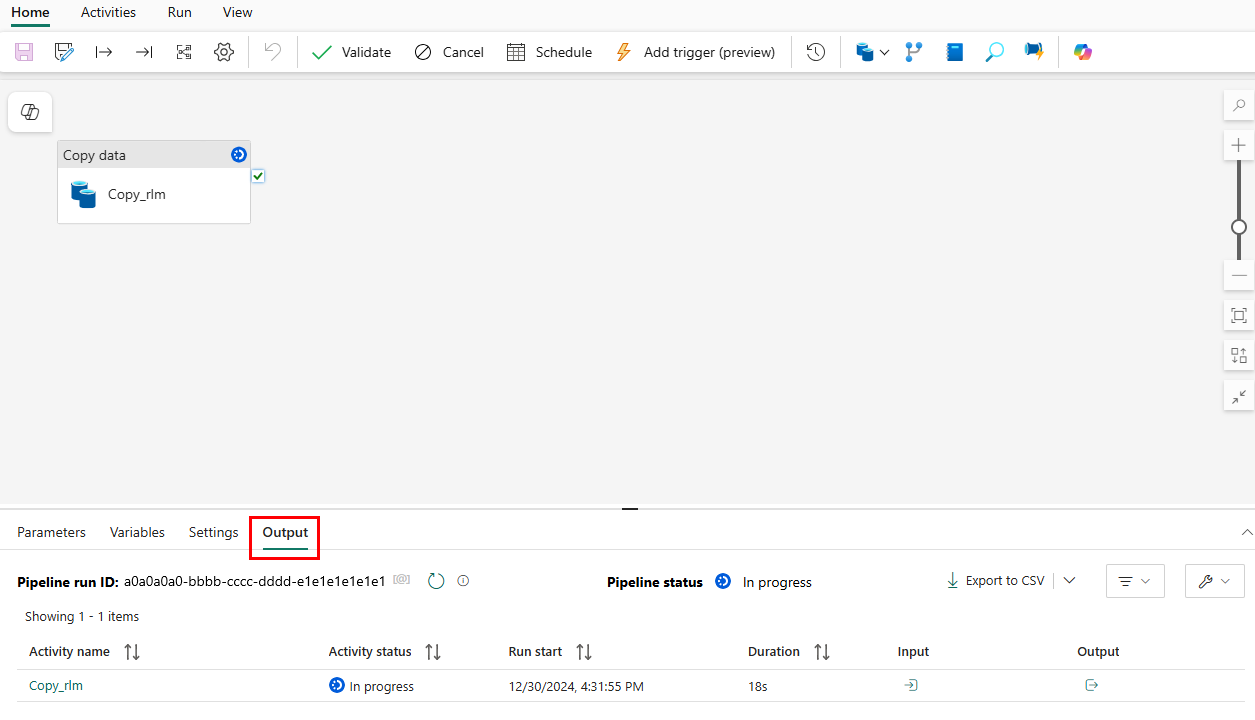Copy the pipeline run ID

[x=402, y=580]
